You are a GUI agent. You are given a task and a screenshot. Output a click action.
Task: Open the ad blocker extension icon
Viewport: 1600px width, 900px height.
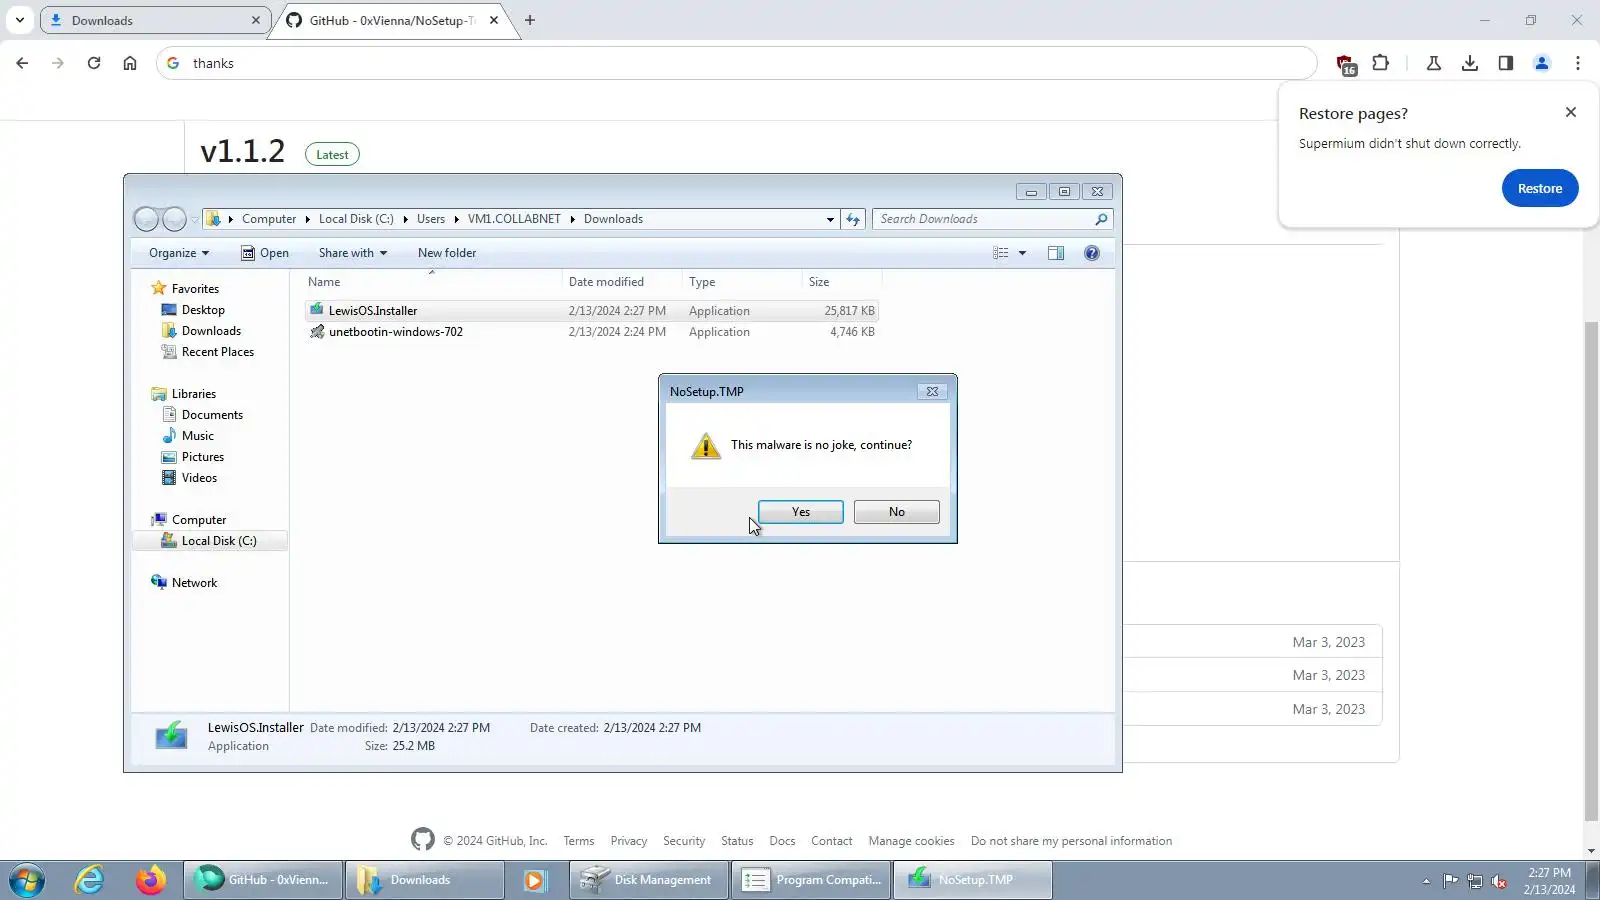1346,64
